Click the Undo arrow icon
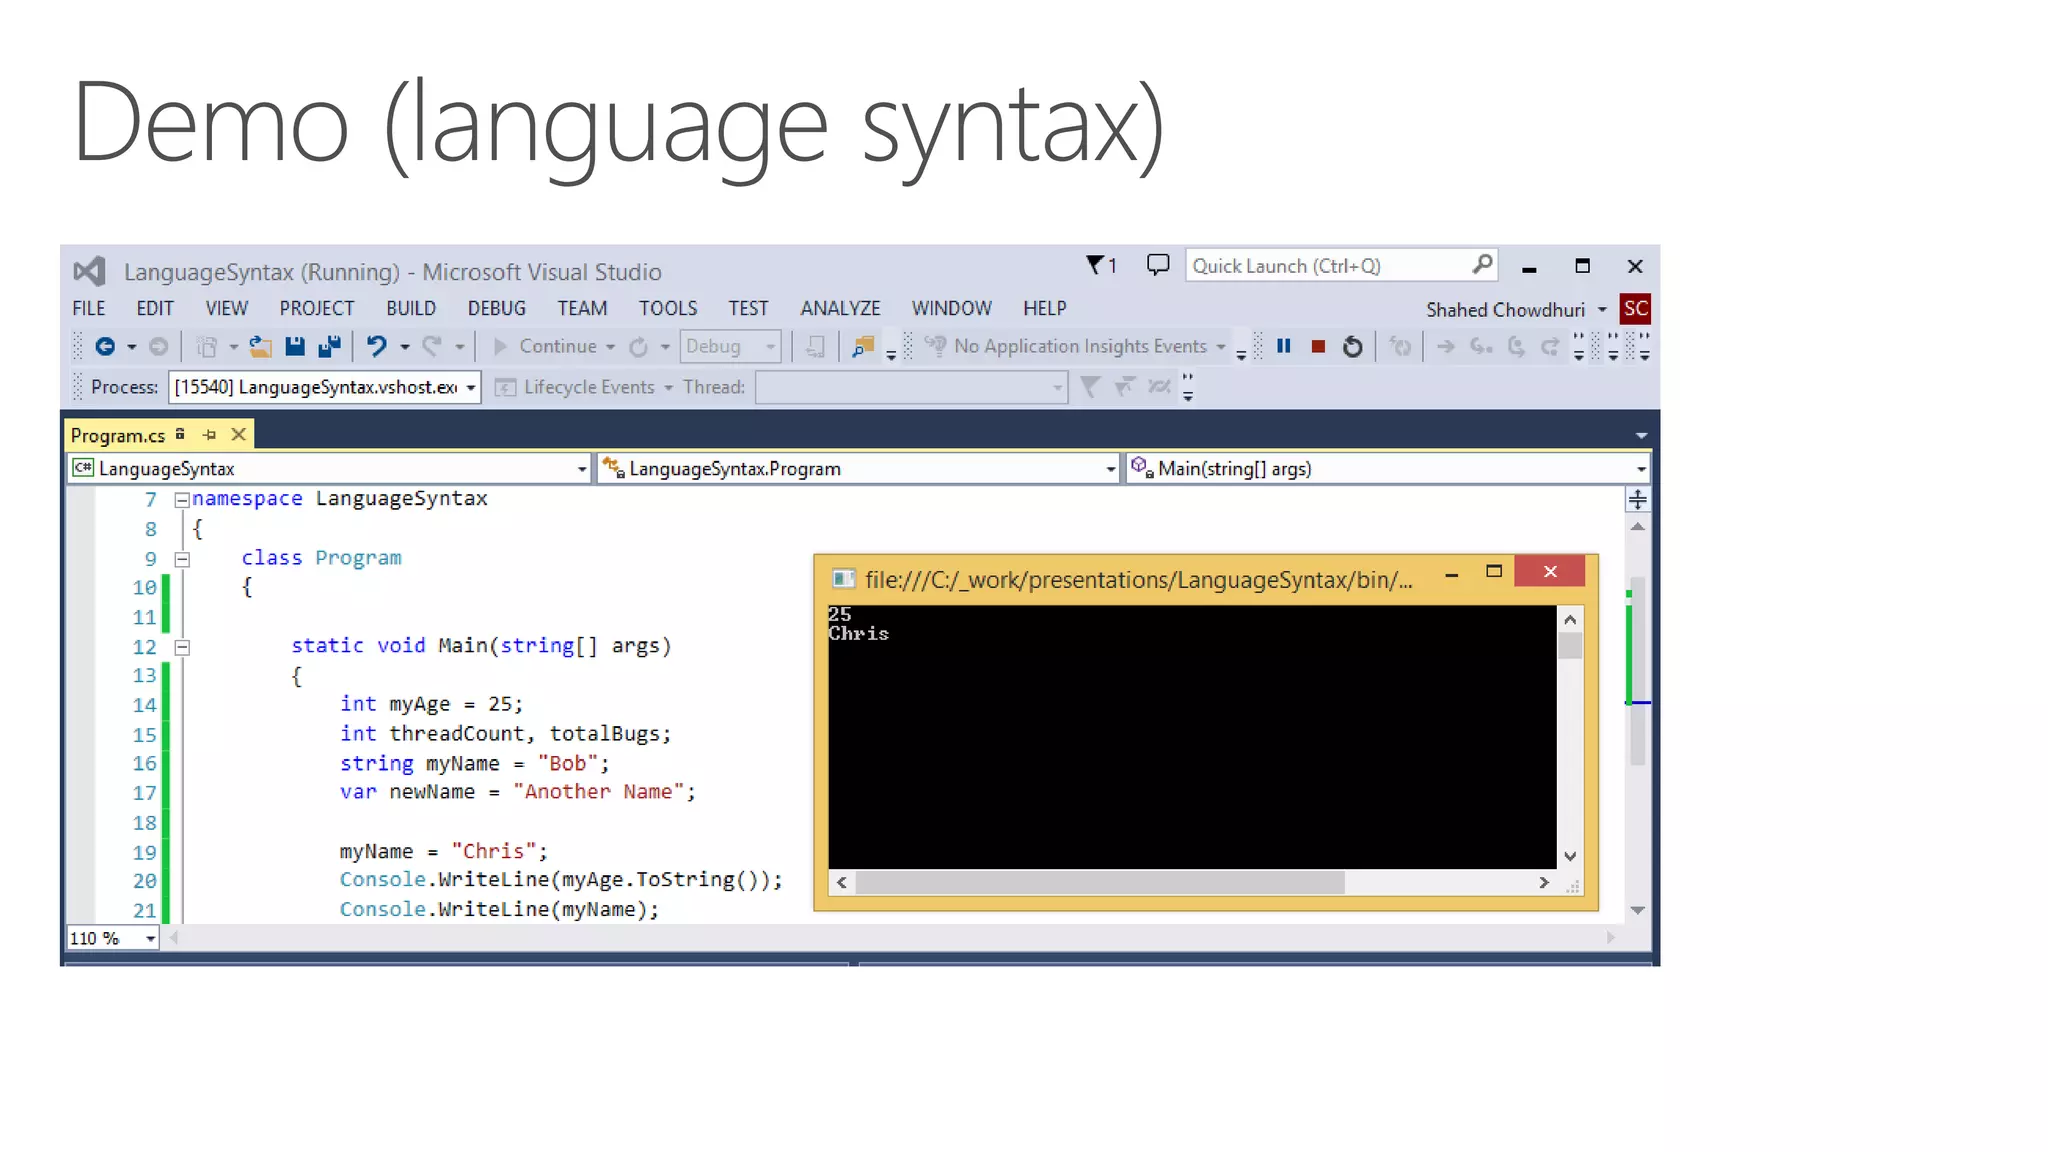This screenshot has width=2048, height=1152. [x=376, y=346]
